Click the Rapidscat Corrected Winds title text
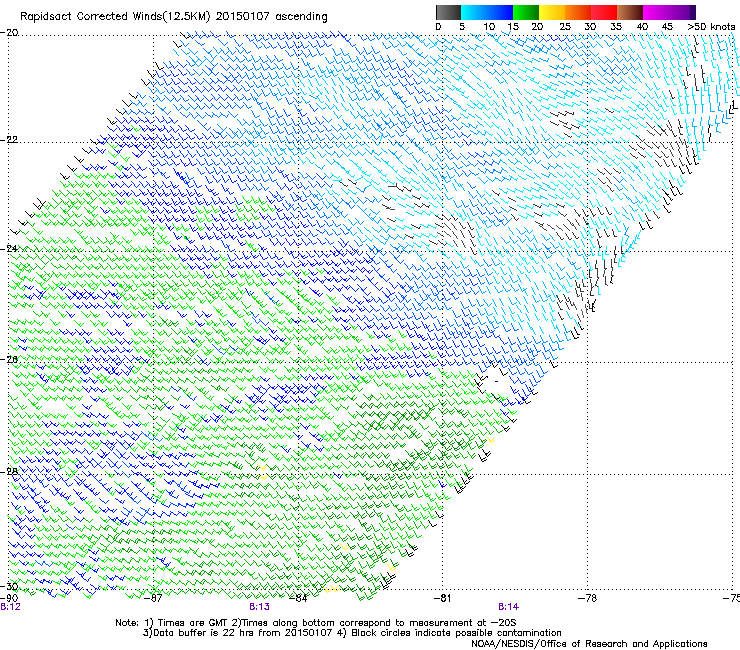This screenshot has height=650, width=740. click(174, 17)
